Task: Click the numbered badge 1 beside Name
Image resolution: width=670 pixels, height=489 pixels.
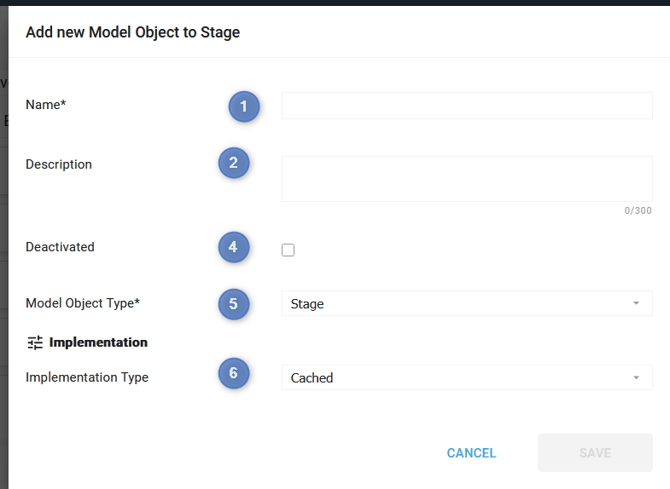Action: point(243,106)
